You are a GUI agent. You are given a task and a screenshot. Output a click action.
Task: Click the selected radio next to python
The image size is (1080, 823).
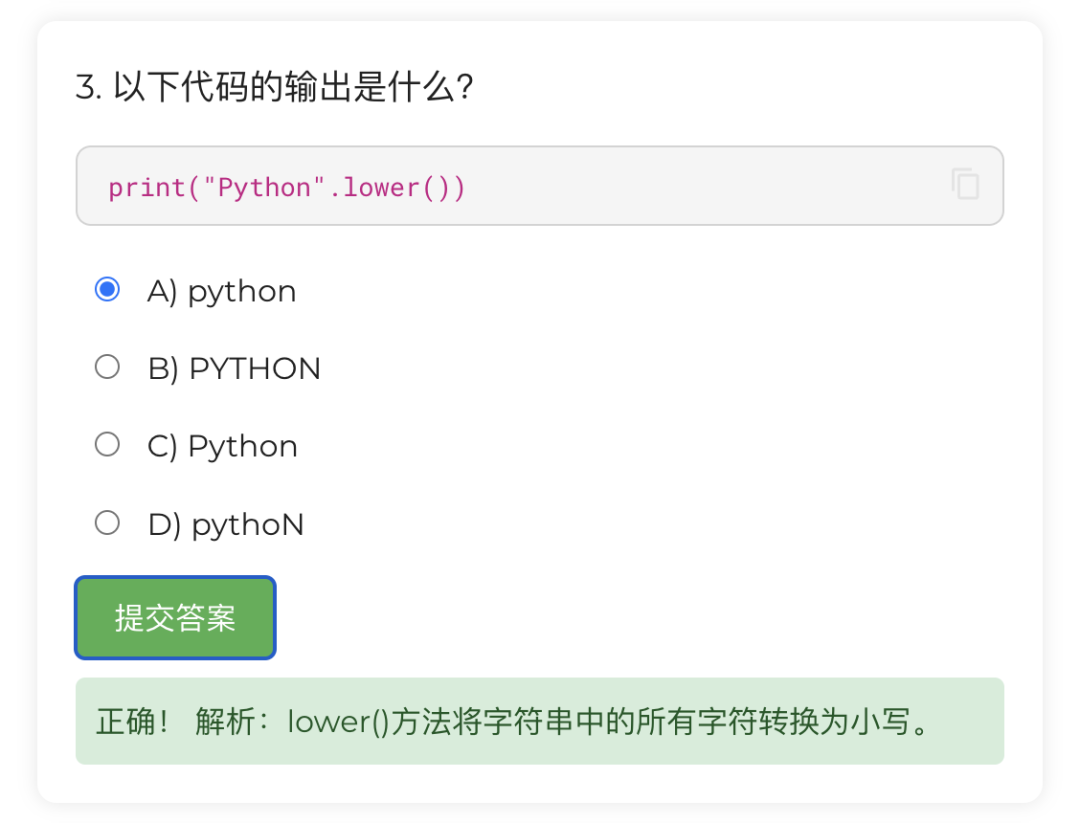point(107,289)
